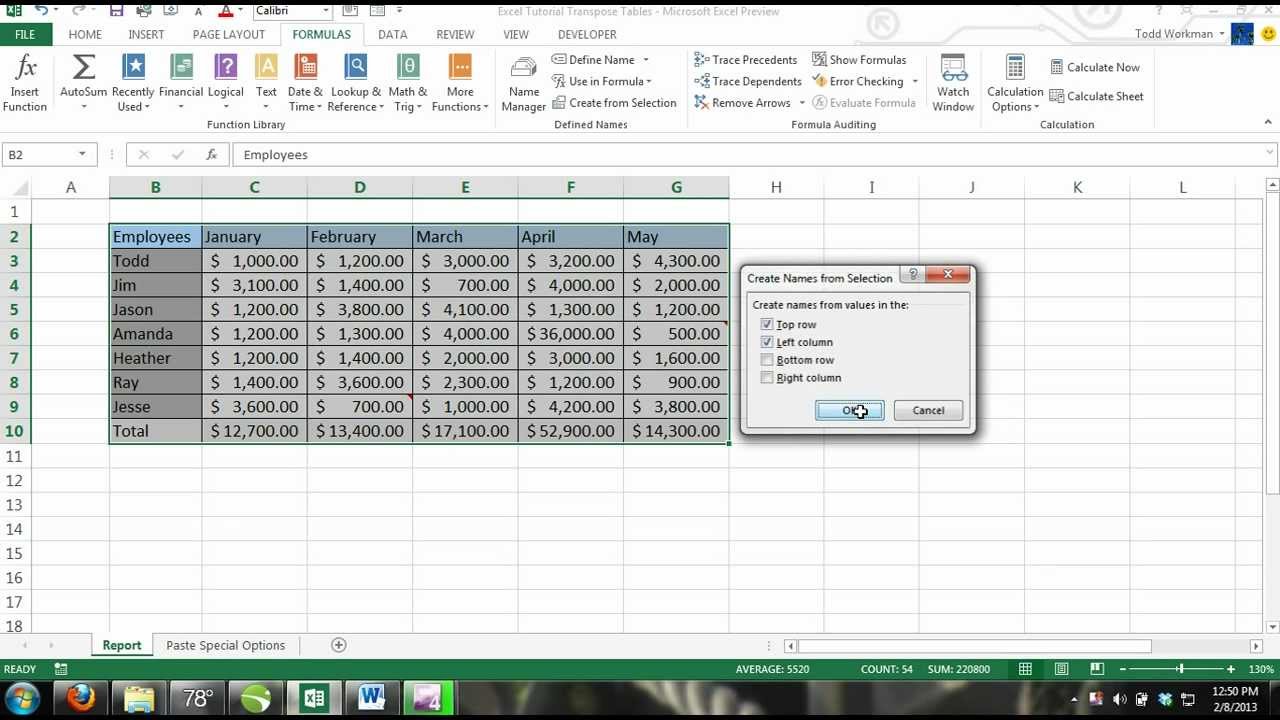Open the Name Box dropdown
Screen dimensions: 1280x720
coord(82,155)
